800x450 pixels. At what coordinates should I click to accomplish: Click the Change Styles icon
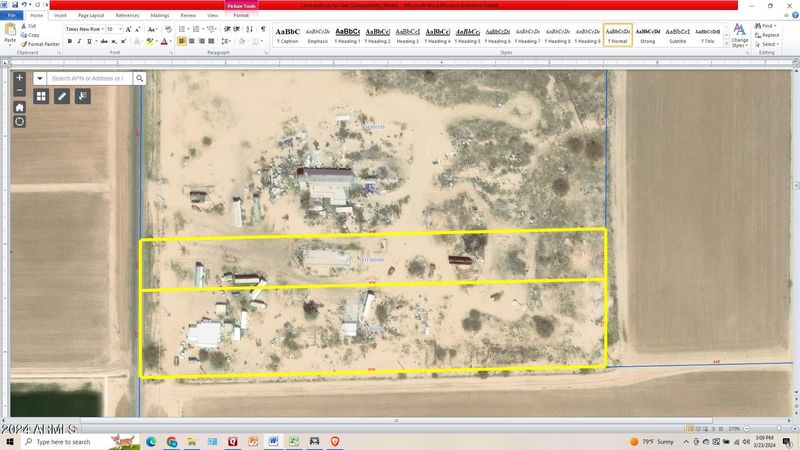pos(739,32)
